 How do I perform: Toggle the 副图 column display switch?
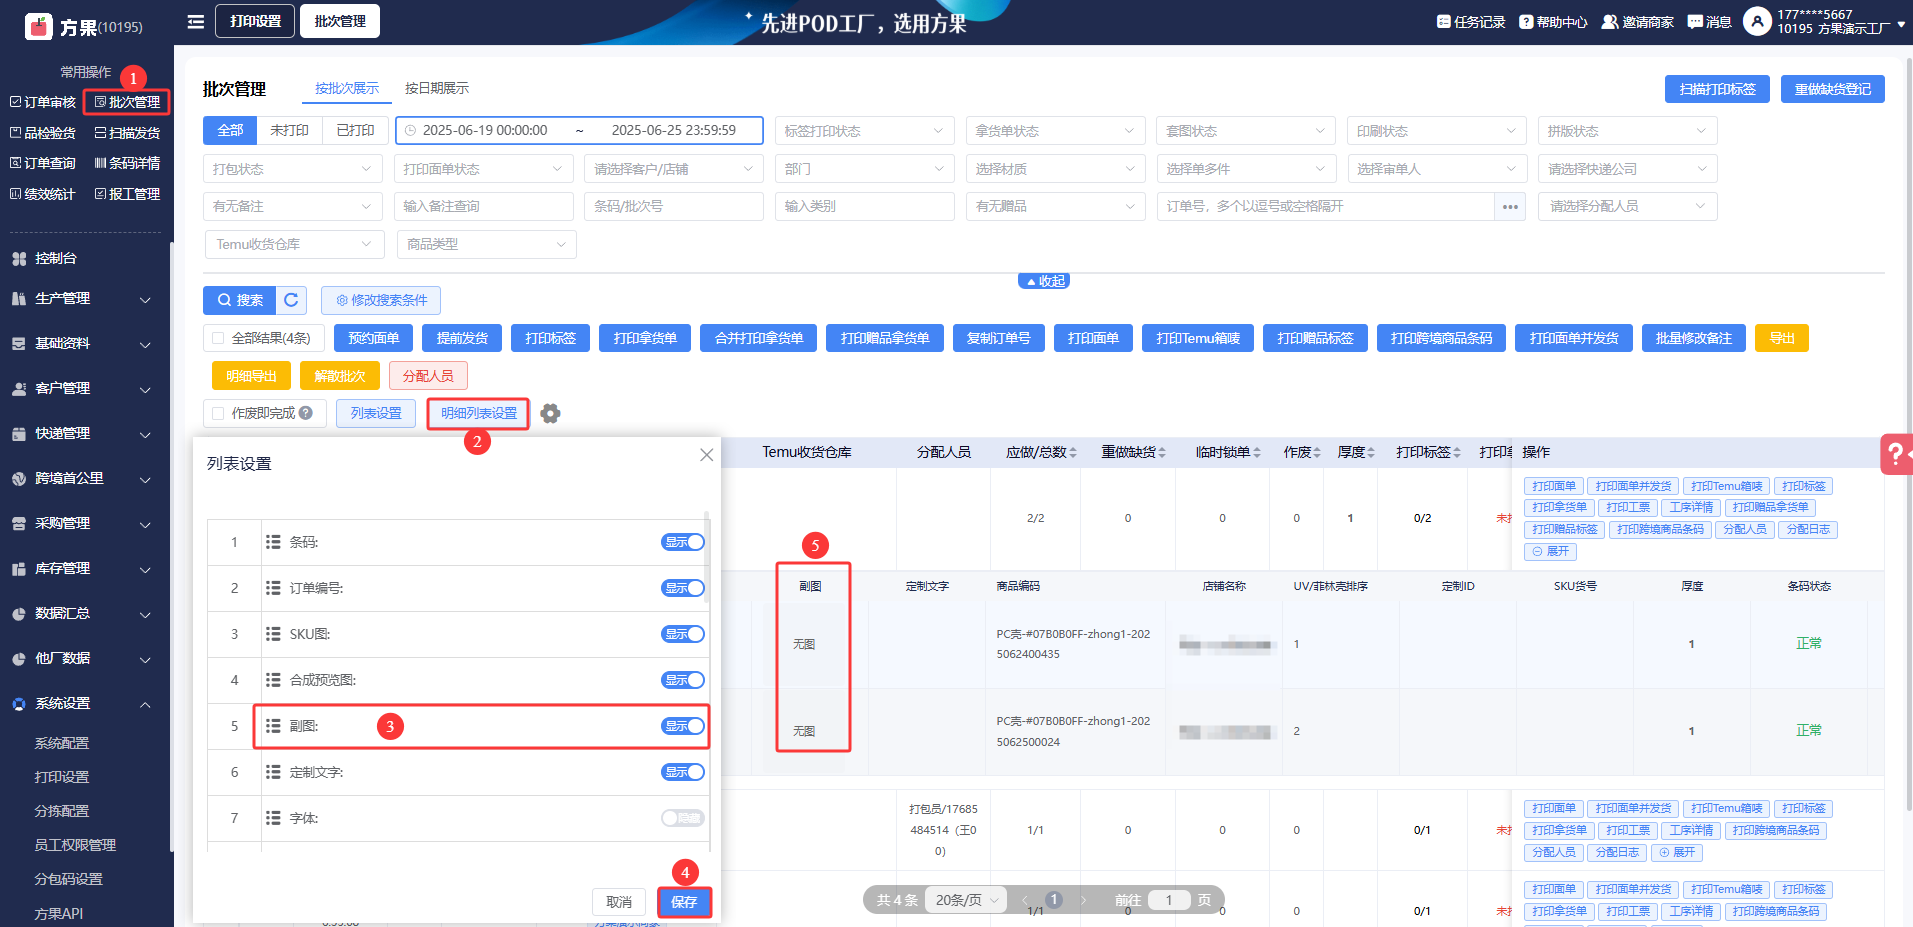pos(683,726)
